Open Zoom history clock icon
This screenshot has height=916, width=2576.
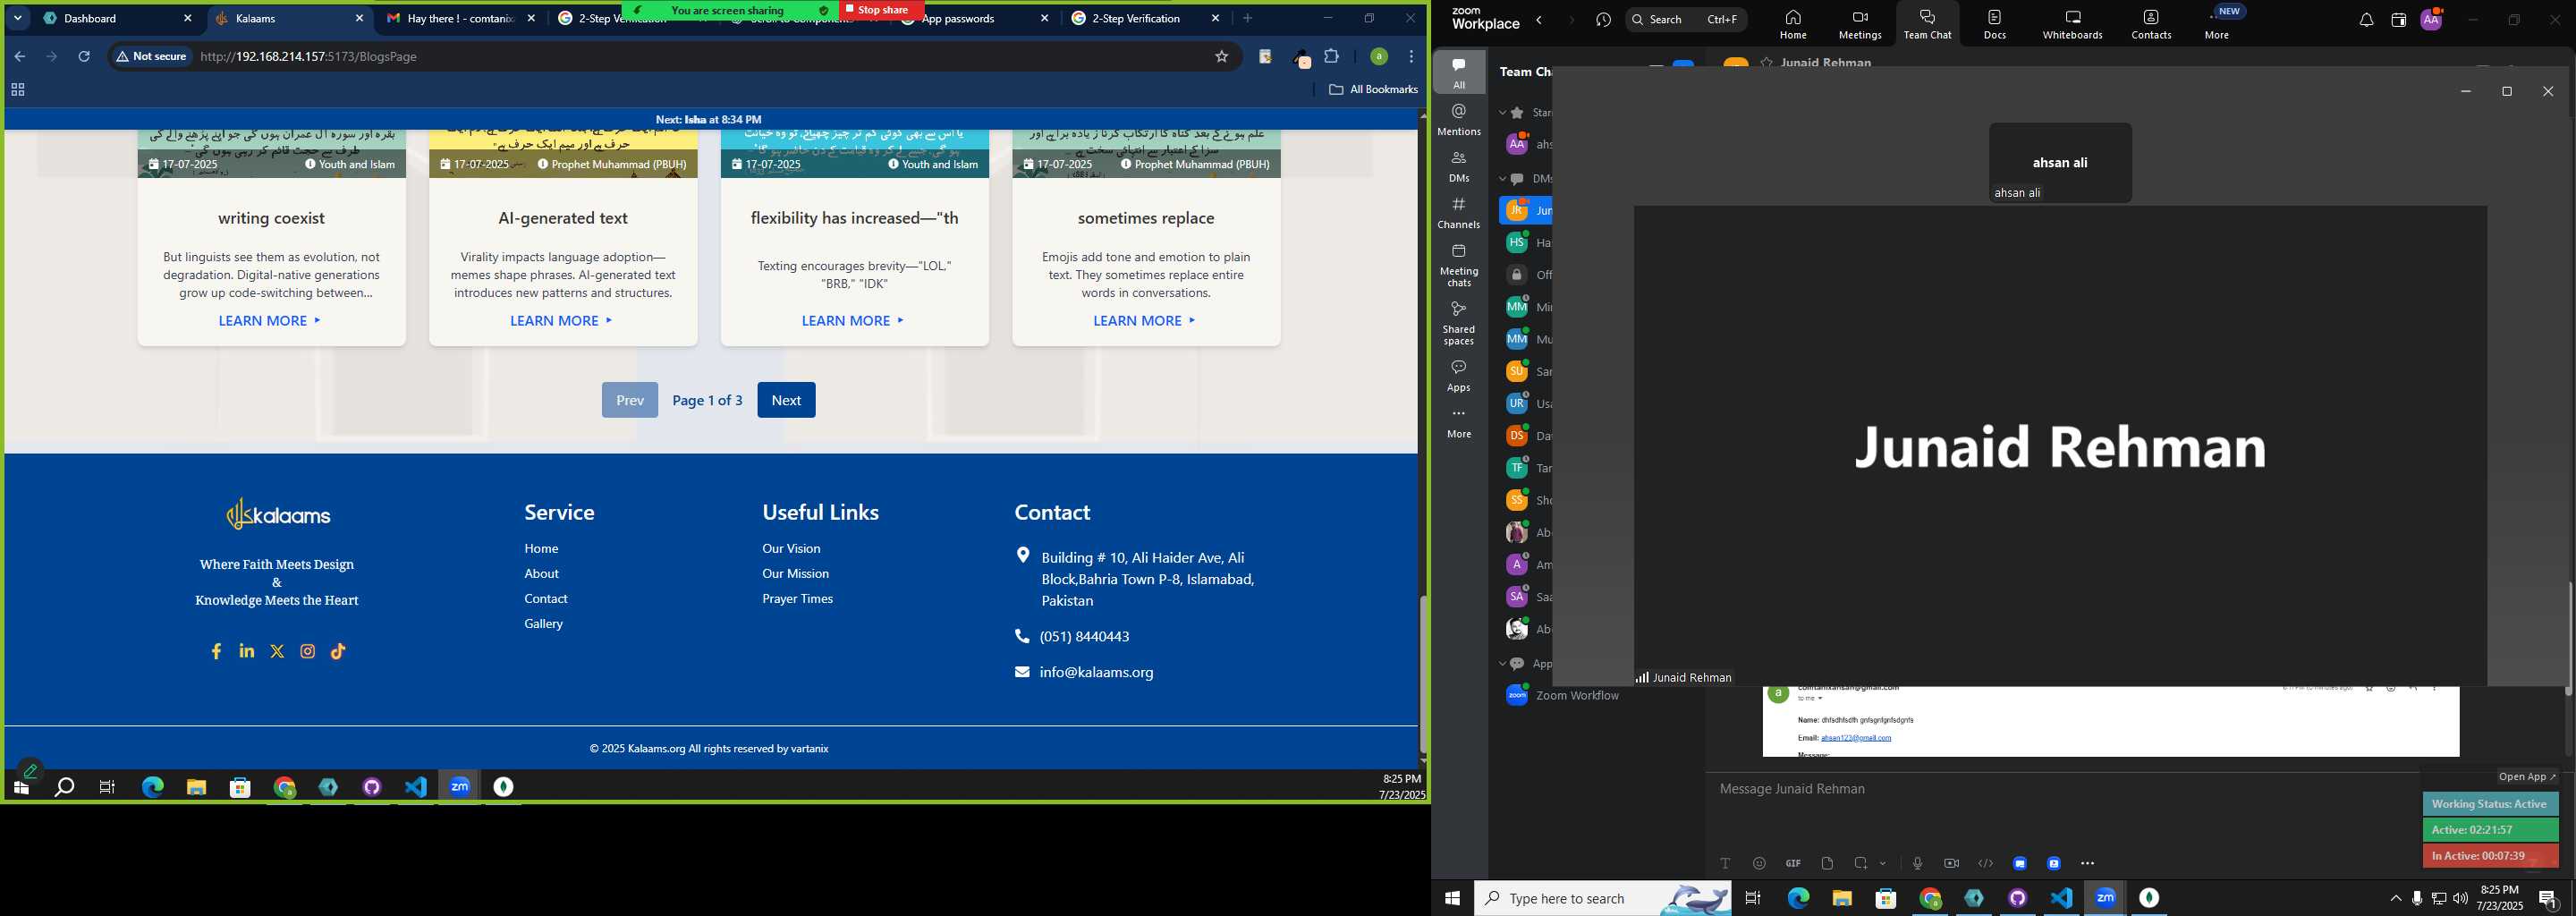1604,20
